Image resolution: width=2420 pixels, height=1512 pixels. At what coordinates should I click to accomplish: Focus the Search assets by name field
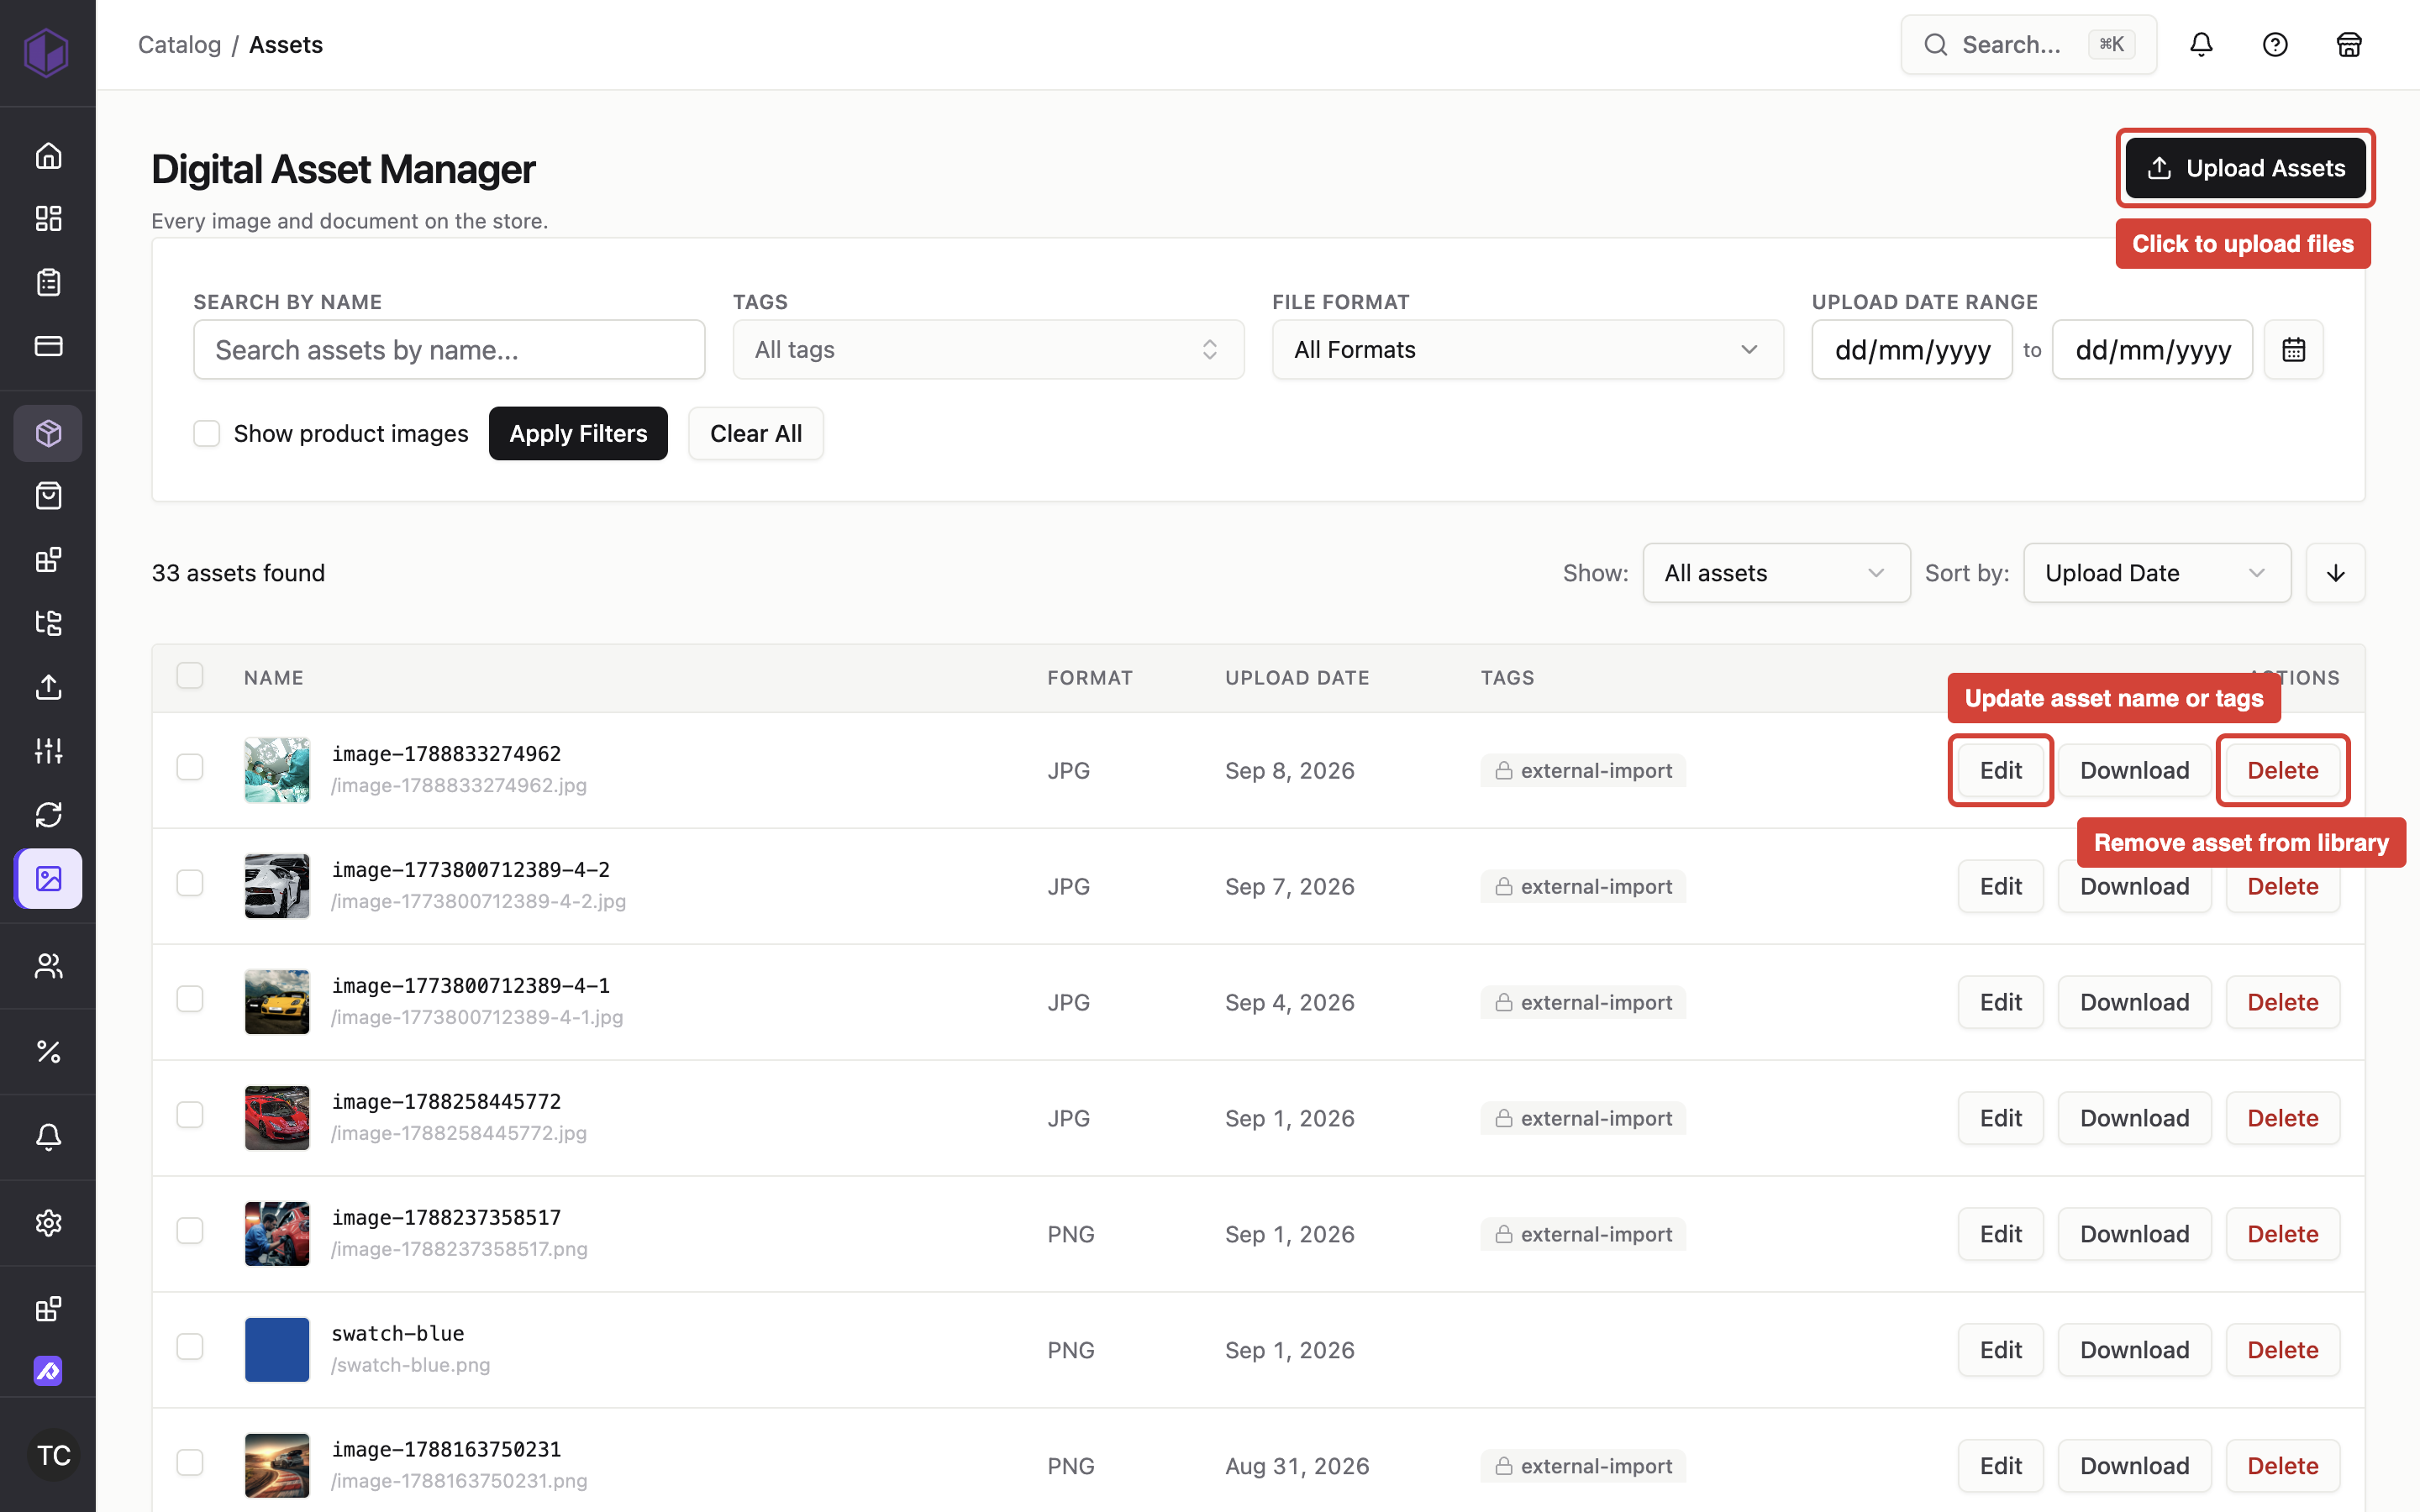[x=449, y=350]
